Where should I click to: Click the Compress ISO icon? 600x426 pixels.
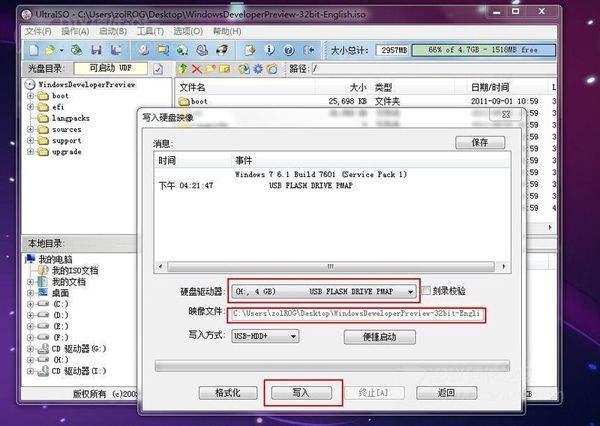[163, 50]
